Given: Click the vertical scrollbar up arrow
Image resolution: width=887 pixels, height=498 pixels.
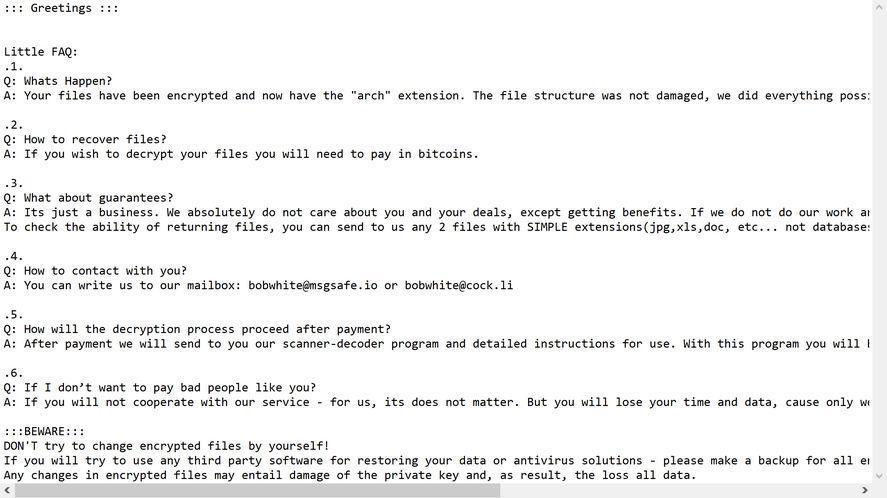Looking at the screenshot, I should (879, 6).
